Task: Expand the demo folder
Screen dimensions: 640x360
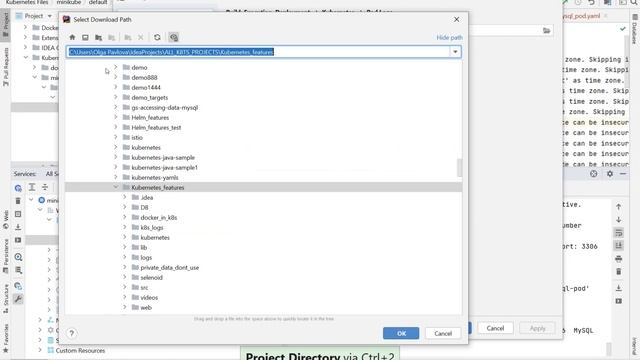Action: [x=116, y=67]
